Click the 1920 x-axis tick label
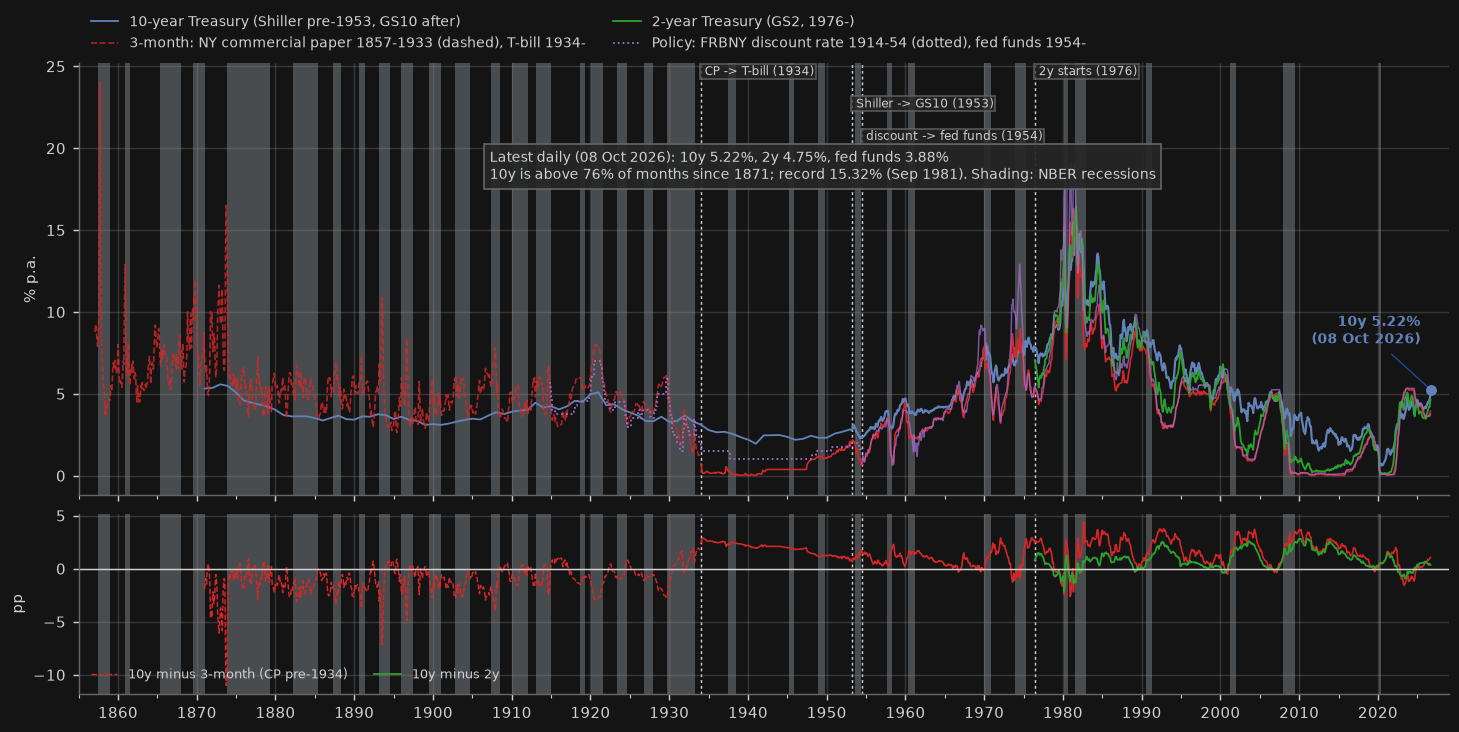This screenshot has width=1459, height=732. [590, 712]
